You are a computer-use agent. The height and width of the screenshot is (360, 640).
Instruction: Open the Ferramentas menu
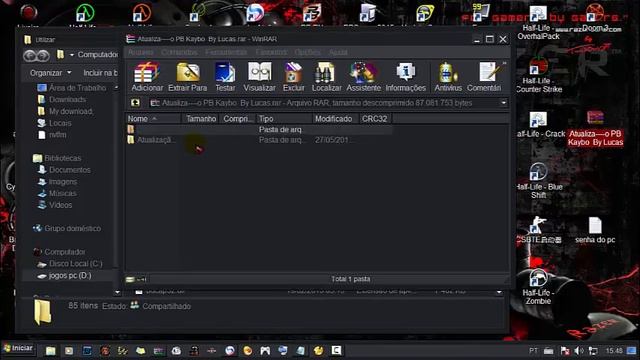pyautogui.click(x=226, y=52)
